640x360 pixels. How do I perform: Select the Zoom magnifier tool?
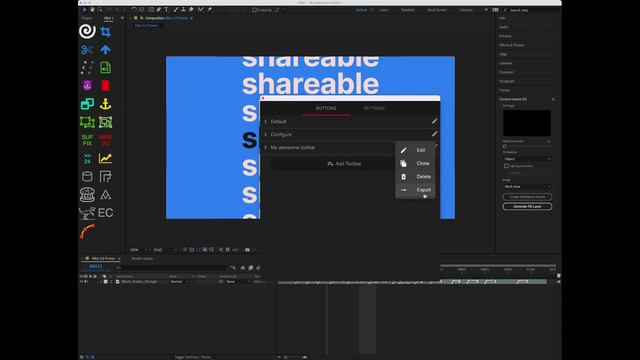coord(100,9)
